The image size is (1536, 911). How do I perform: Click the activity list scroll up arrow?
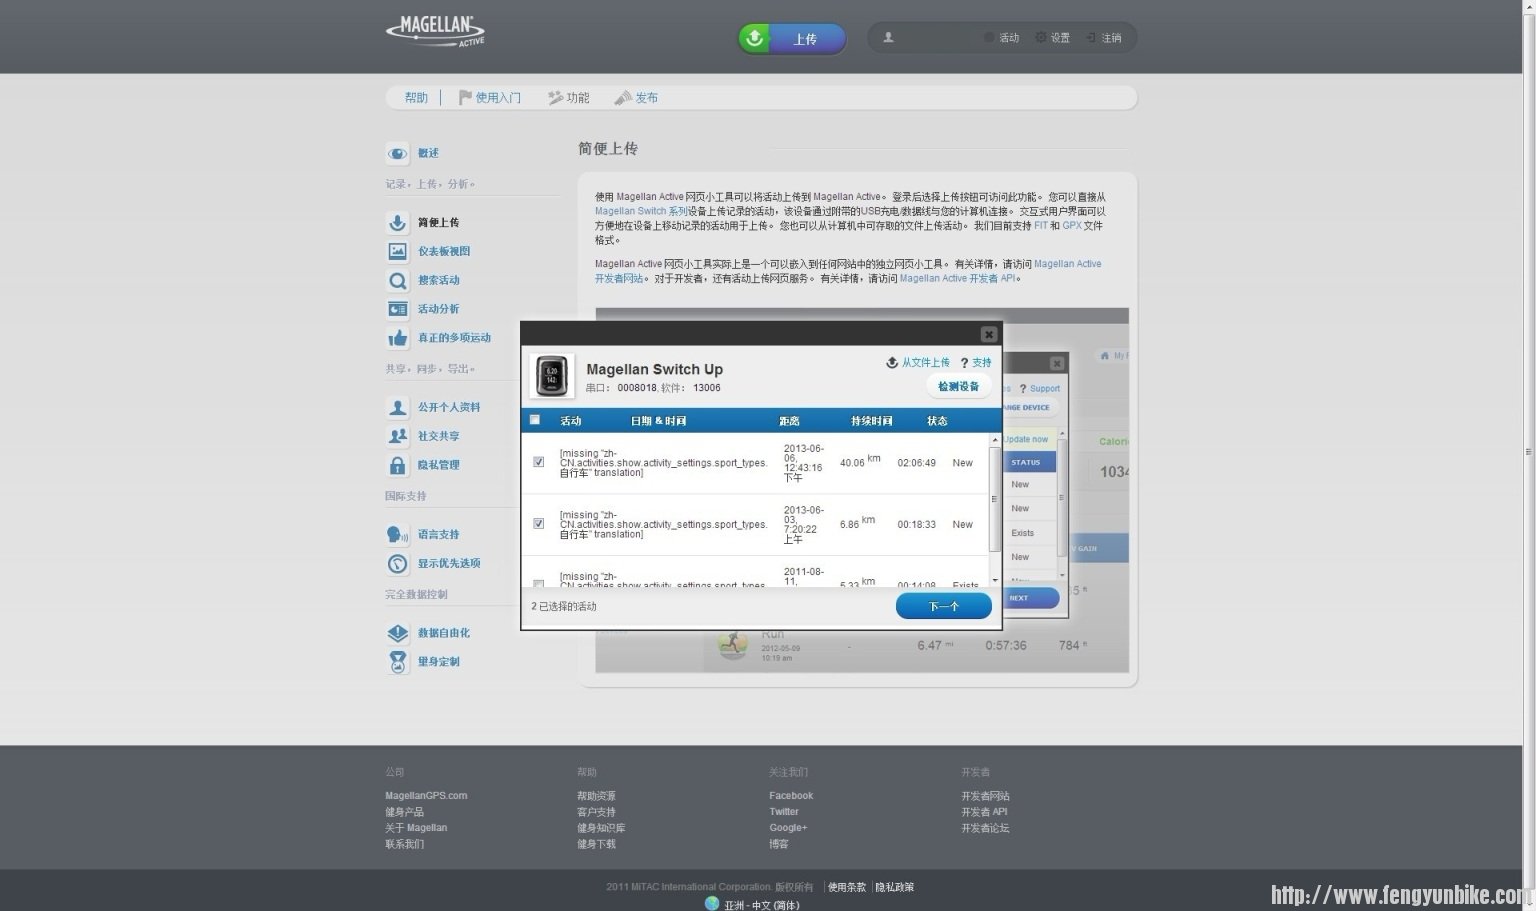pyautogui.click(x=994, y=440)
